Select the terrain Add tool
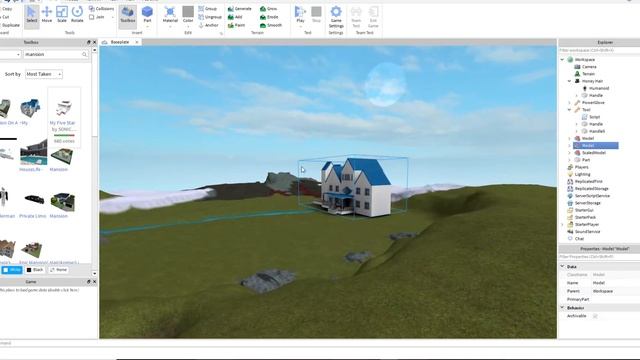 [235, 17]
